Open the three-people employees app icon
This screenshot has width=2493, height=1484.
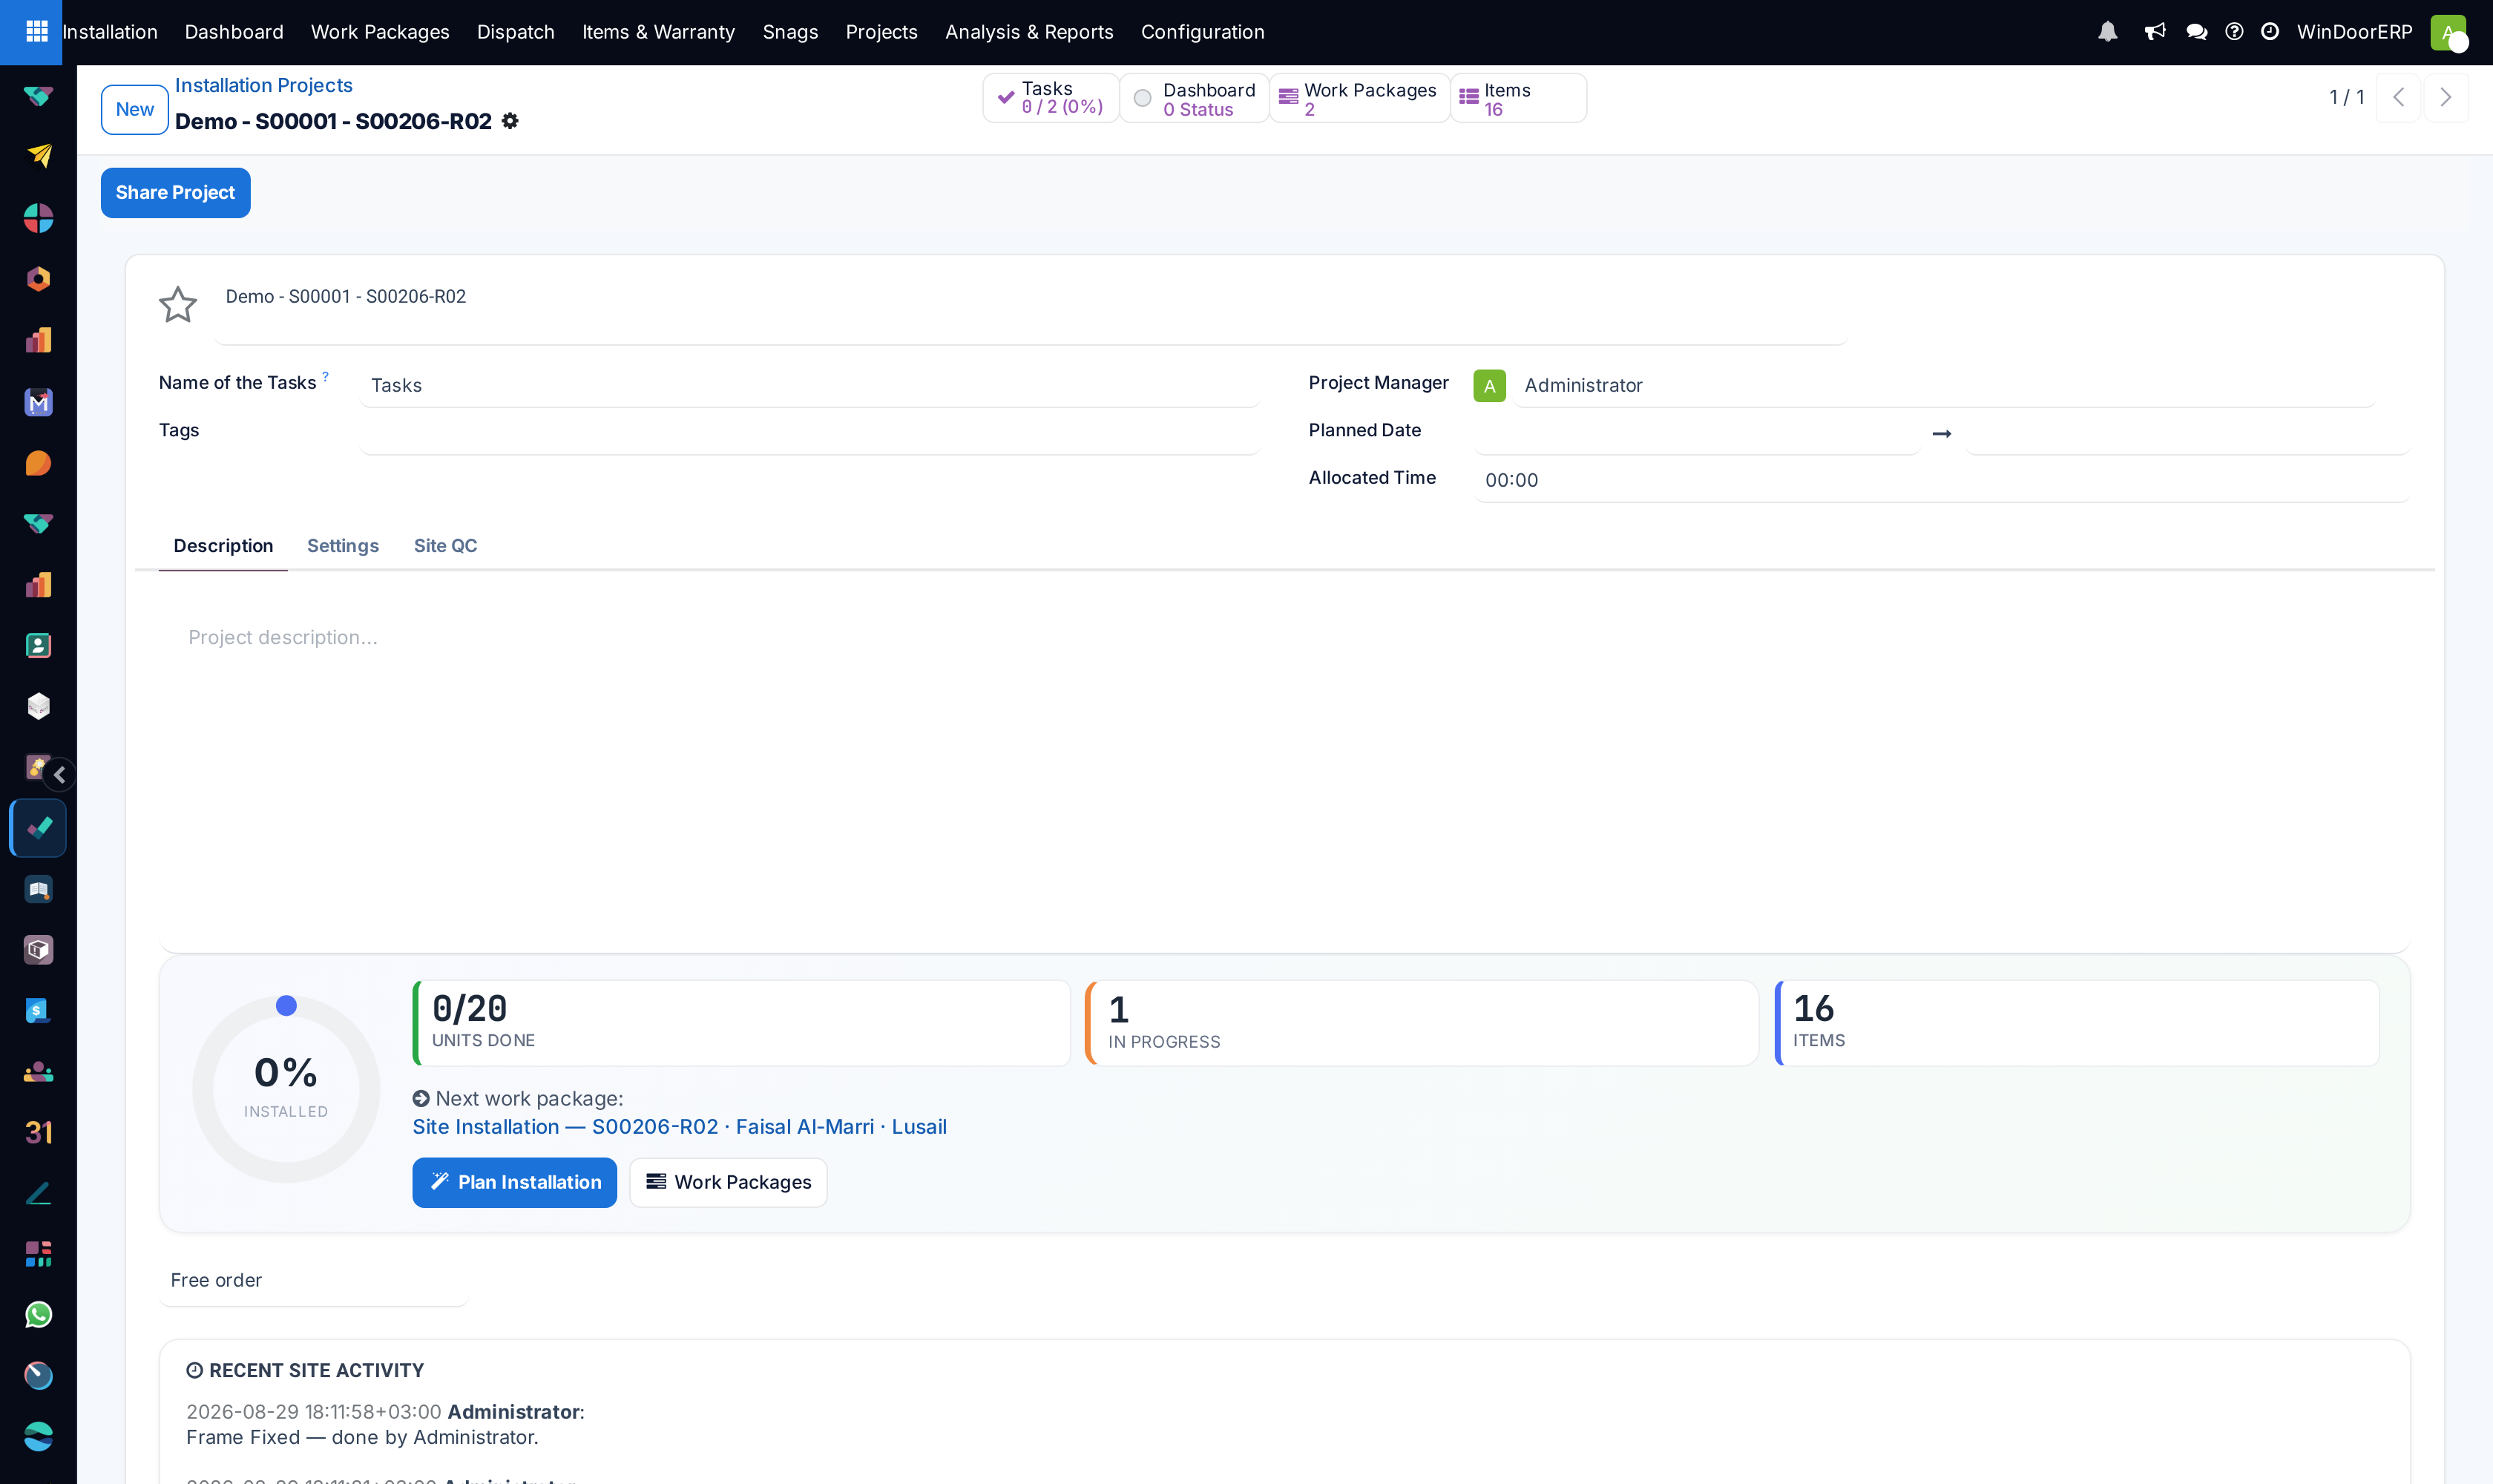coord(39,1071)
